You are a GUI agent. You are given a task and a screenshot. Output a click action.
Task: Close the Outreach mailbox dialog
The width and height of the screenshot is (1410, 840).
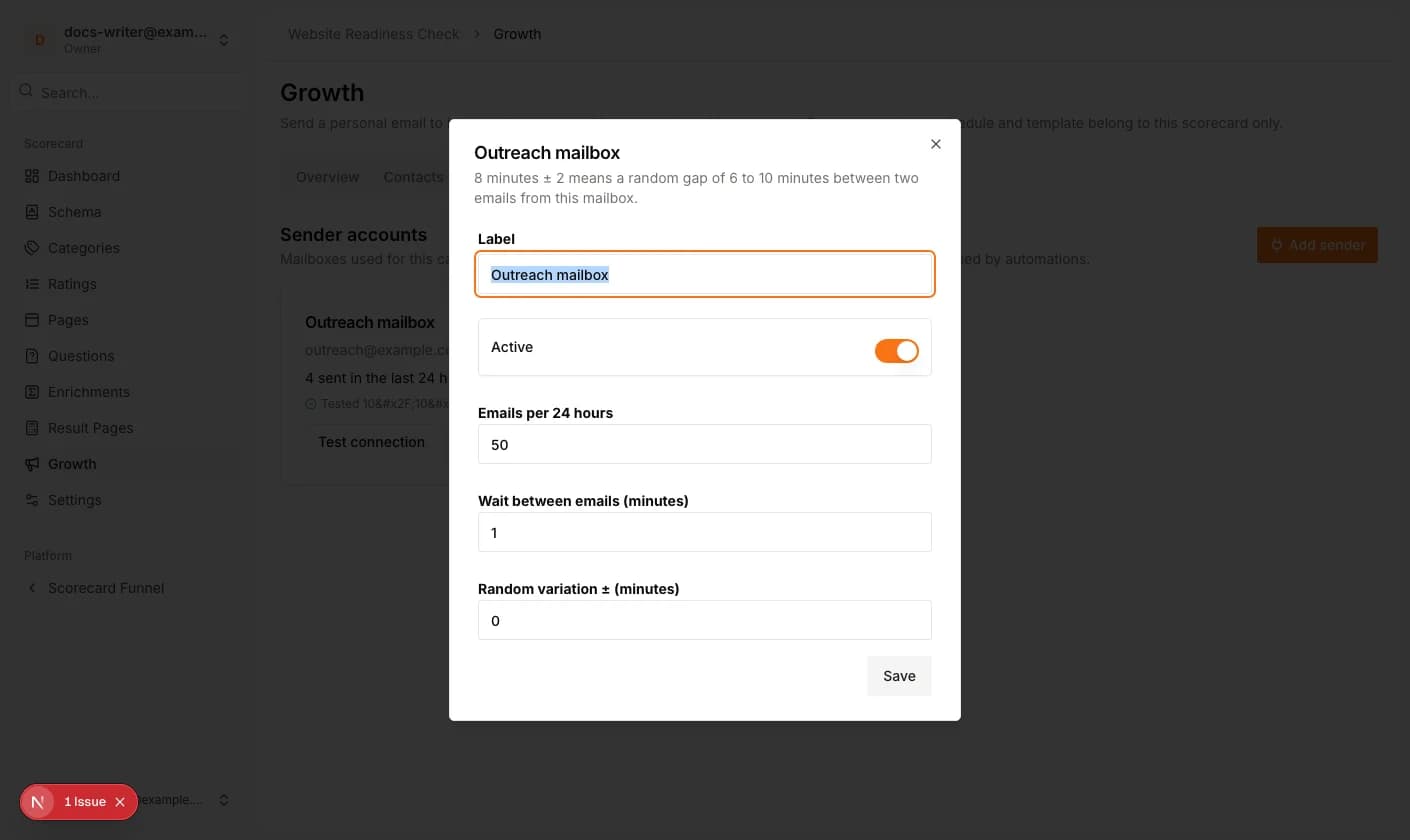click(x=936, y=144)
